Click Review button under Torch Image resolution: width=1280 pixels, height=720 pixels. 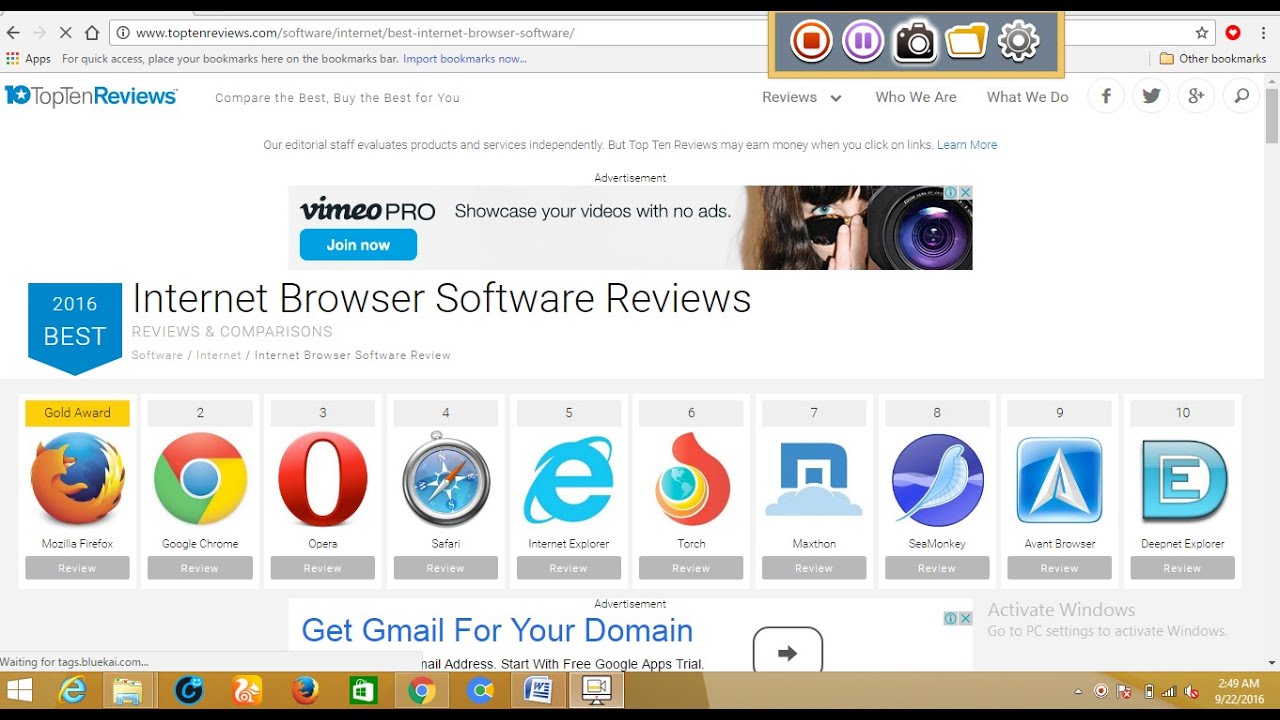691,568
